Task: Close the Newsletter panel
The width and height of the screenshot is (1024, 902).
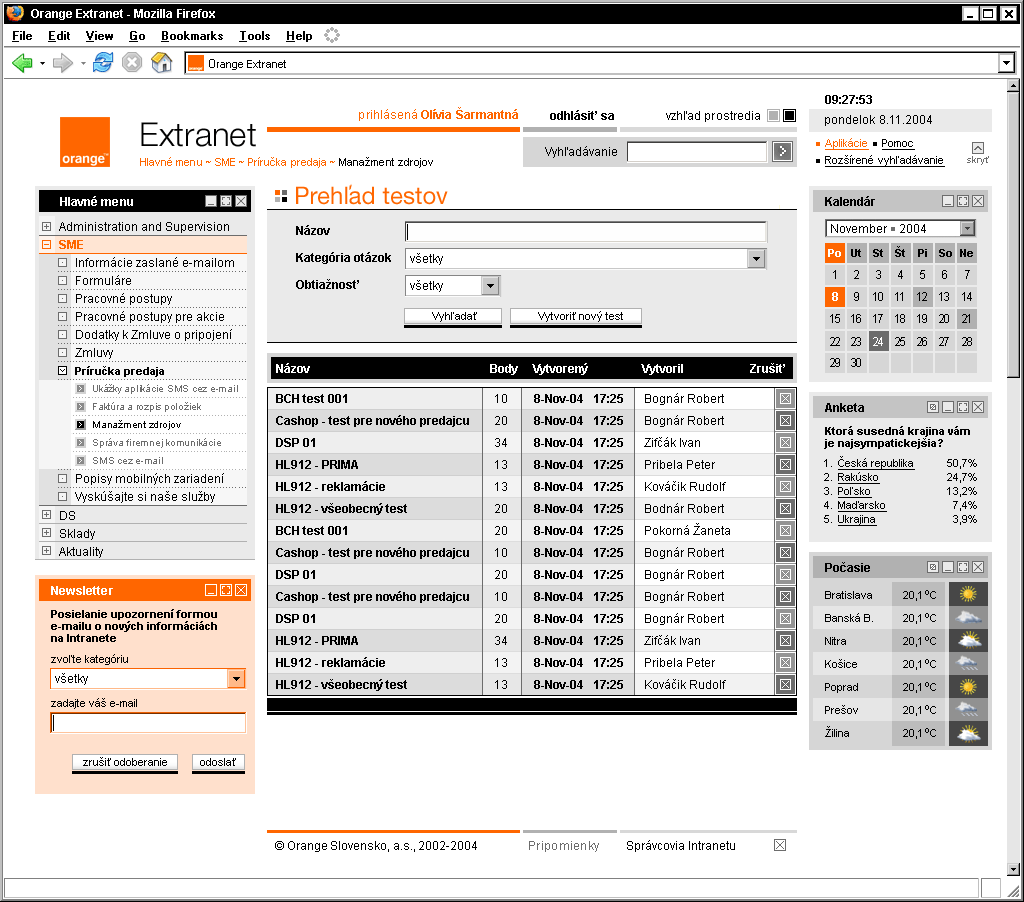Action: click(241, 590)
